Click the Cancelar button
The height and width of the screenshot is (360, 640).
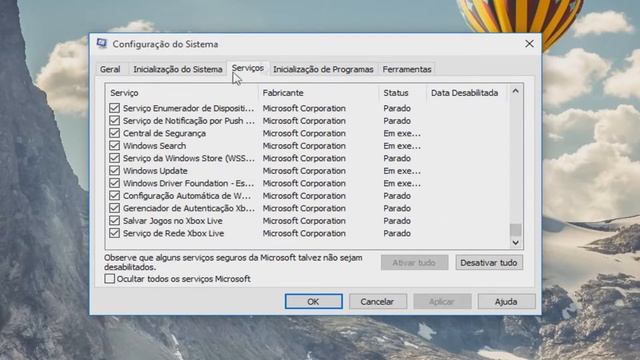tap(378, 302)
